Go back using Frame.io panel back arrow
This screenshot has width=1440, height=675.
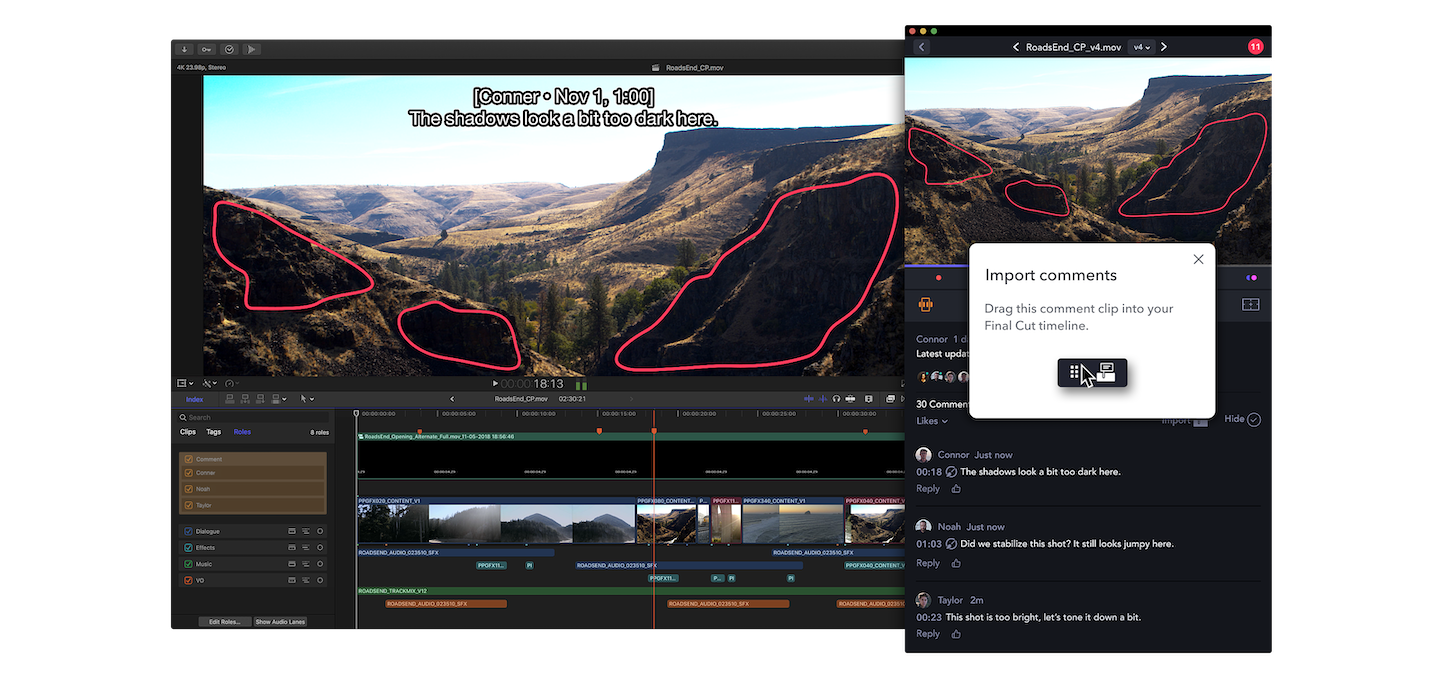click(922, 47)
